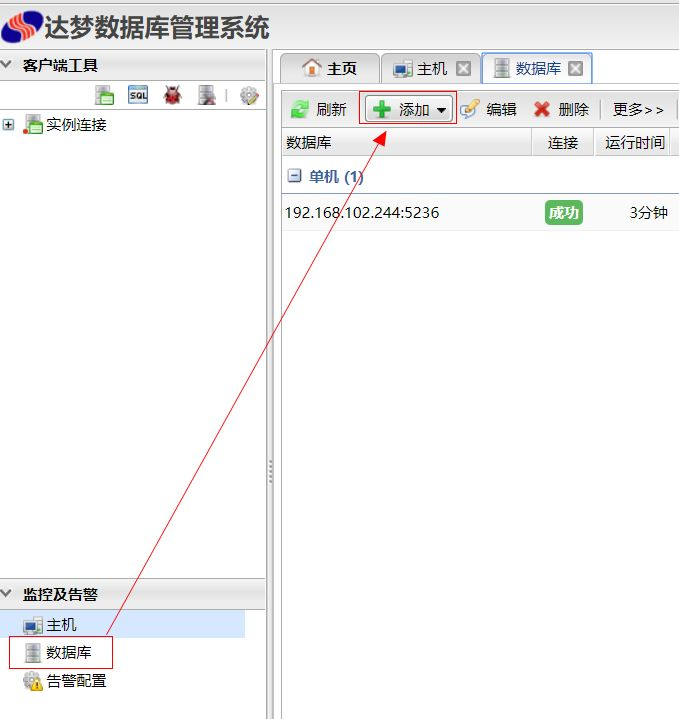Collapse the 监控及告警 panel
This screenshot has width=679, height=719.
tap(6, 593)
